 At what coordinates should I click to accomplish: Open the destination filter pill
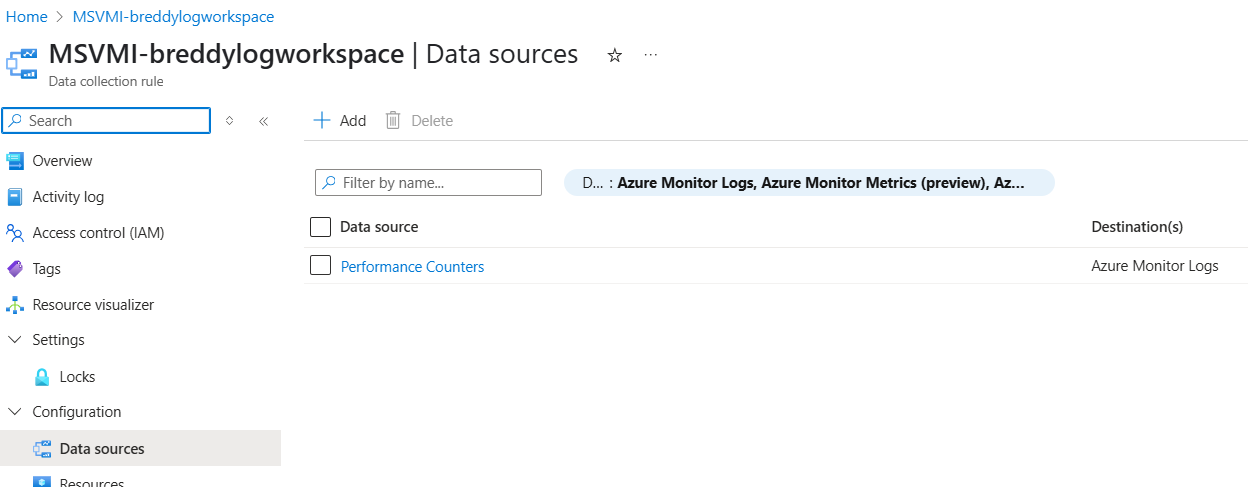coord(809,183)
